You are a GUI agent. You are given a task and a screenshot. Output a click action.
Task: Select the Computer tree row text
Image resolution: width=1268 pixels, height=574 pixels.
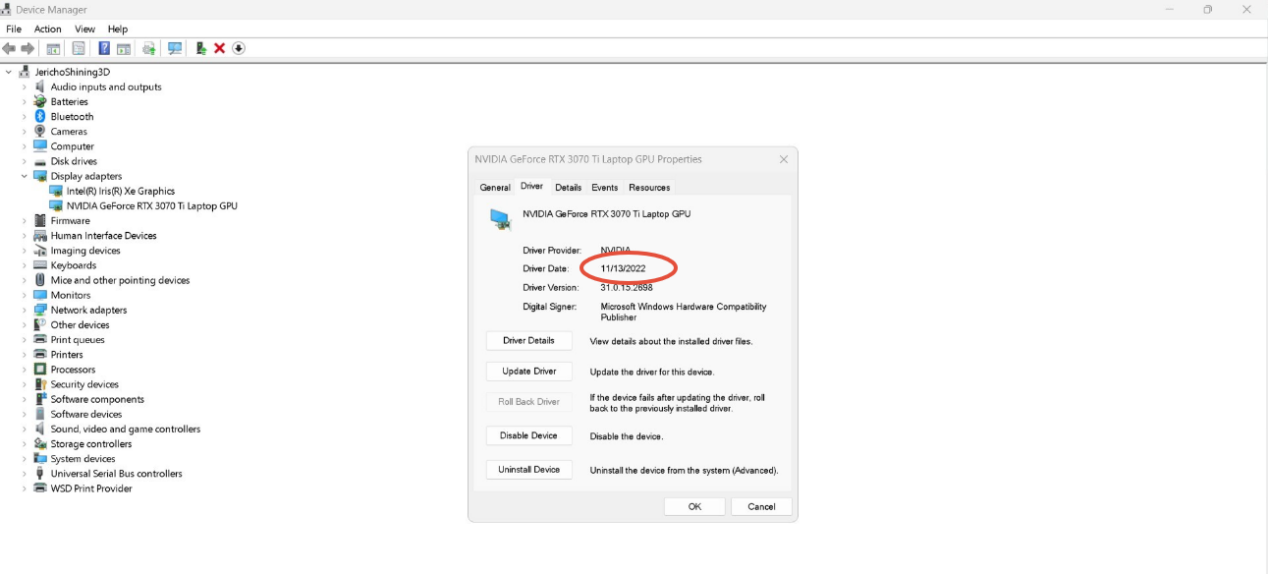(x=72, y=146)
